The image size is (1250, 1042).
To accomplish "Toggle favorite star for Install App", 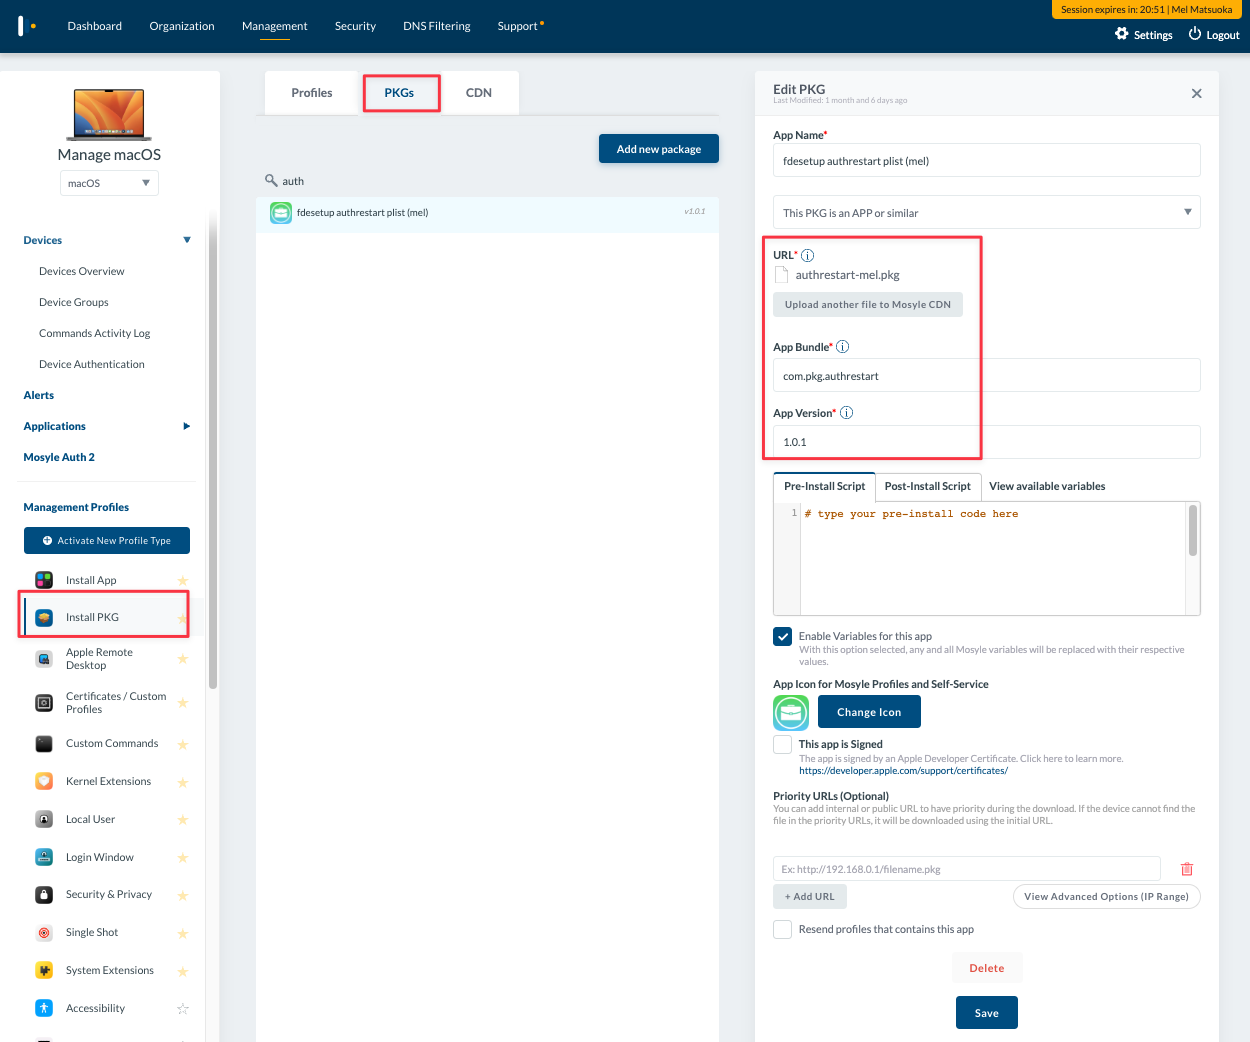I will [183, 581].
